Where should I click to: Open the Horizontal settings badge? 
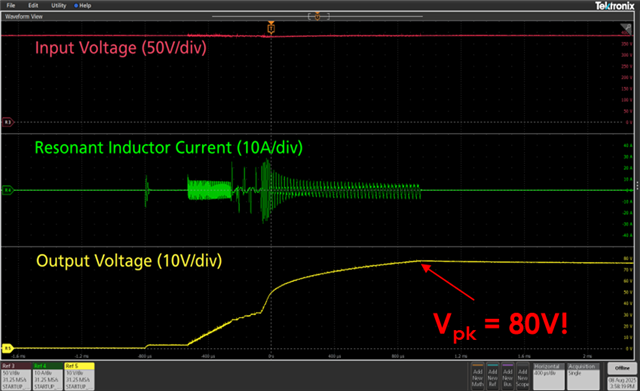pos(549,376)
